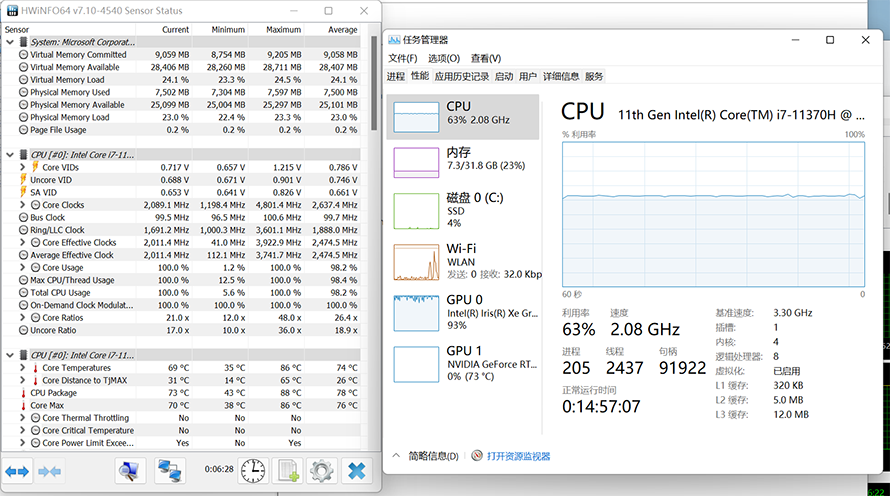
Task: Collapse to brief info chevron in Task Manager
Action: point(396,456)
